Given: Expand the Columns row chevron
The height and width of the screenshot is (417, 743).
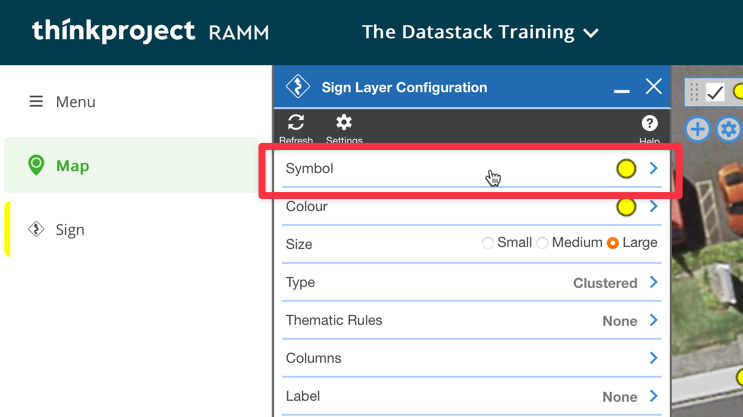Looking at the screenshot, I should coord(654,358).
